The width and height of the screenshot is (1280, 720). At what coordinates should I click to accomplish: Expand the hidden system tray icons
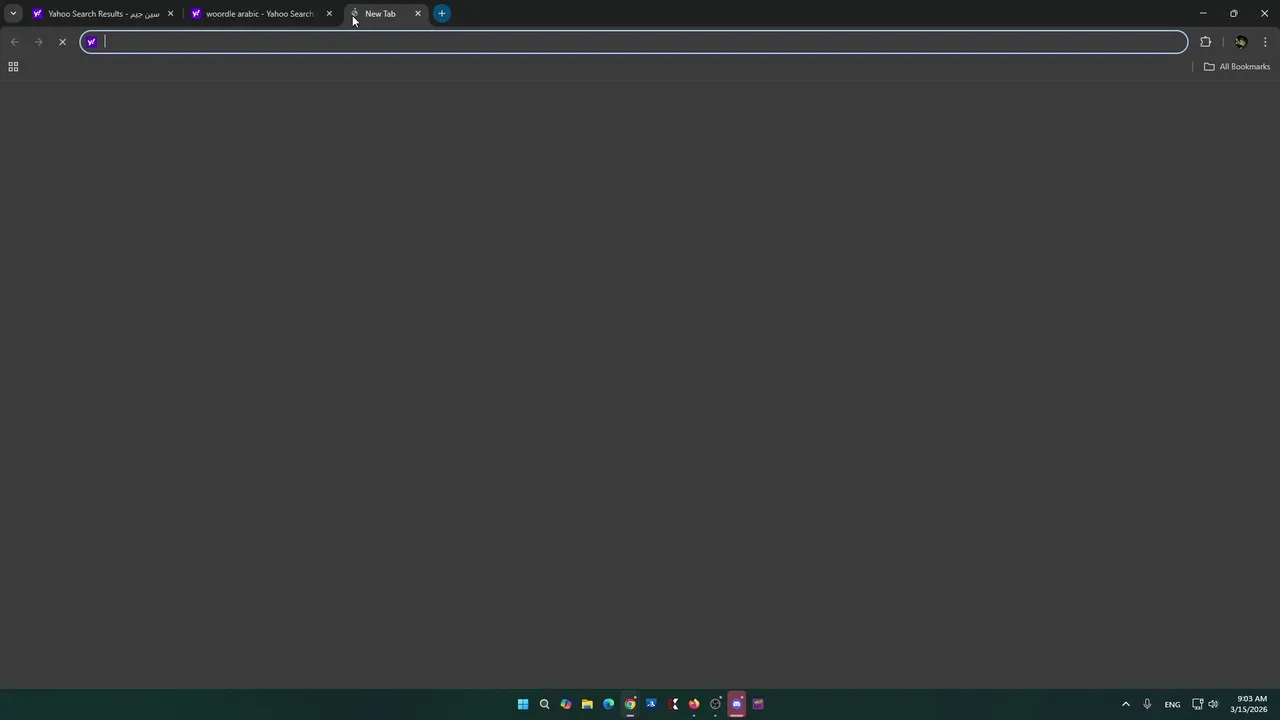(1126, 704)
